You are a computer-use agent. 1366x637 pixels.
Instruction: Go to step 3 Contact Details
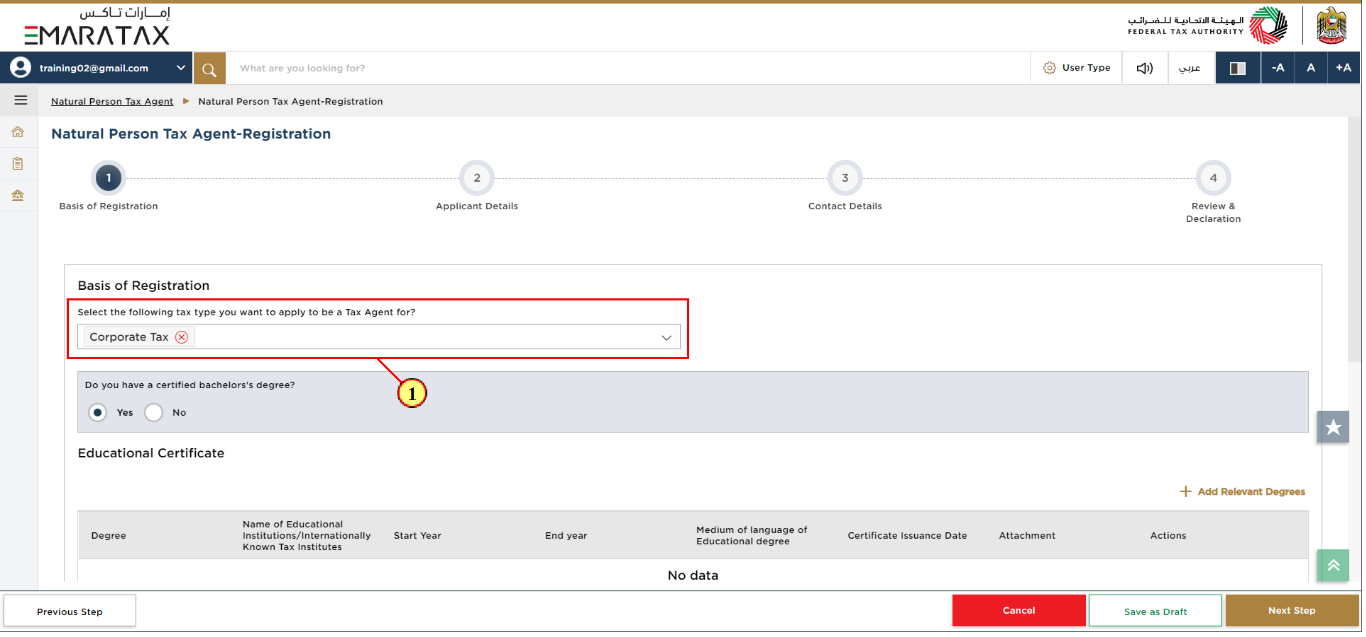click(x=845, y=178)
